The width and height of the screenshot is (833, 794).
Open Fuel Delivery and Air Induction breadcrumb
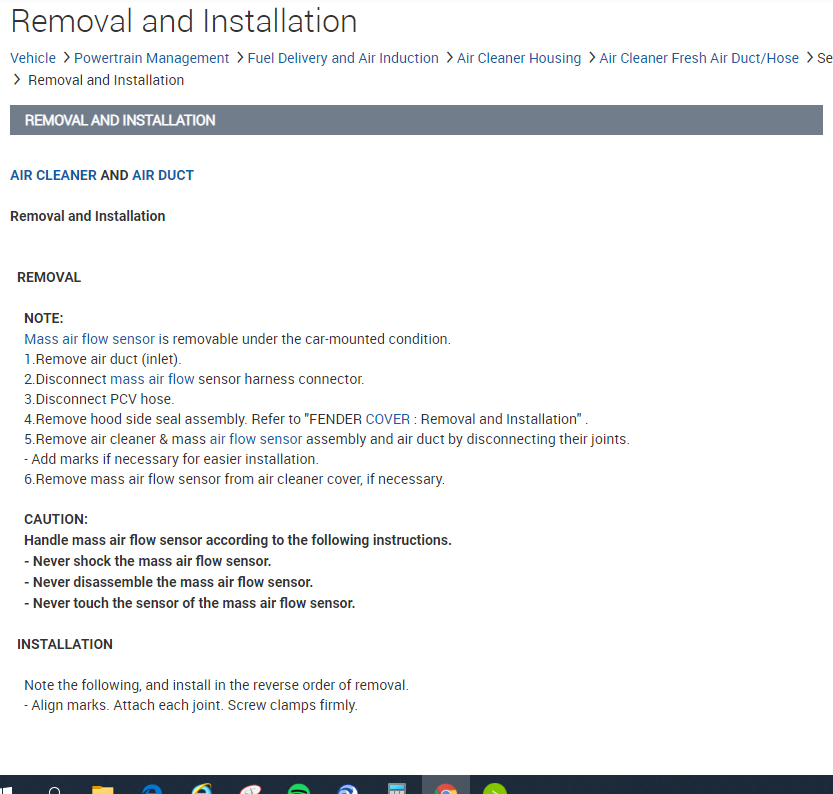(343, 58)
